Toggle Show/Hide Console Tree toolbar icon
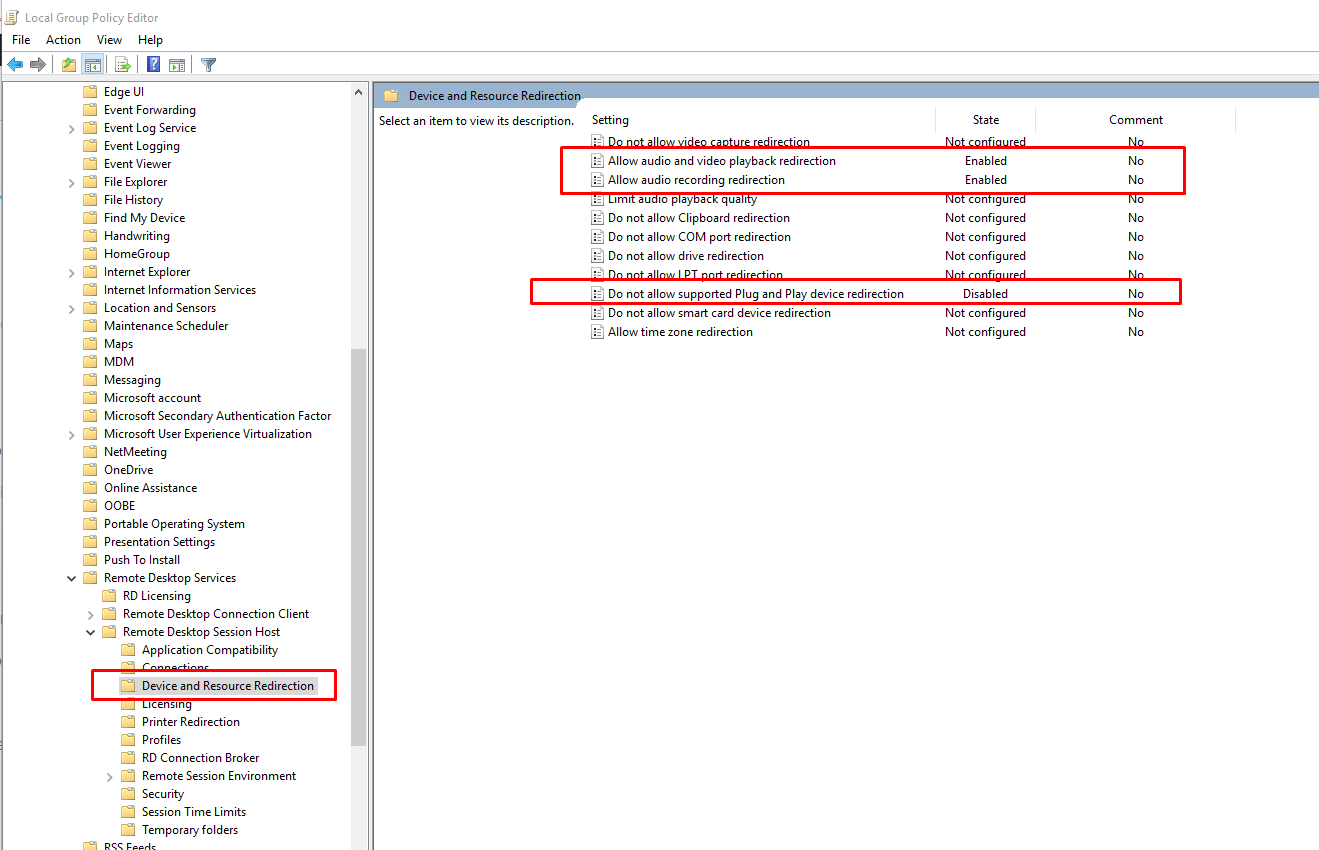Screen dimensions: 1319x850 92,65
